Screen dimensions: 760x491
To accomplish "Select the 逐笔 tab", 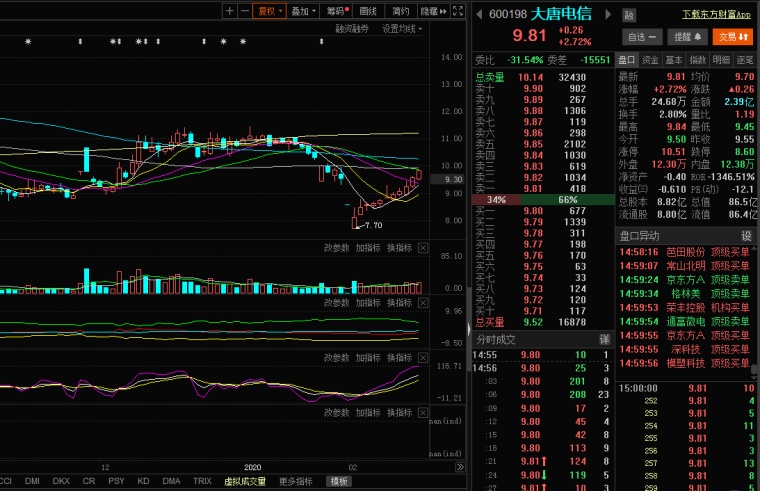I will click(x=745, y=60).
